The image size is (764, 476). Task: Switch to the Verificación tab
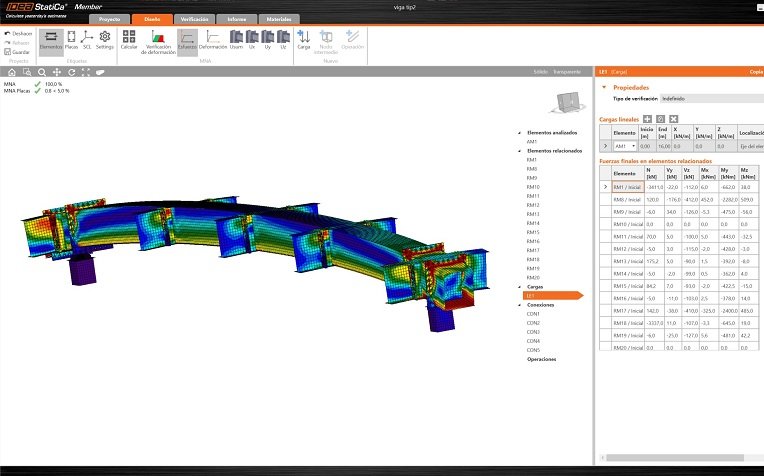click(194, 19)
